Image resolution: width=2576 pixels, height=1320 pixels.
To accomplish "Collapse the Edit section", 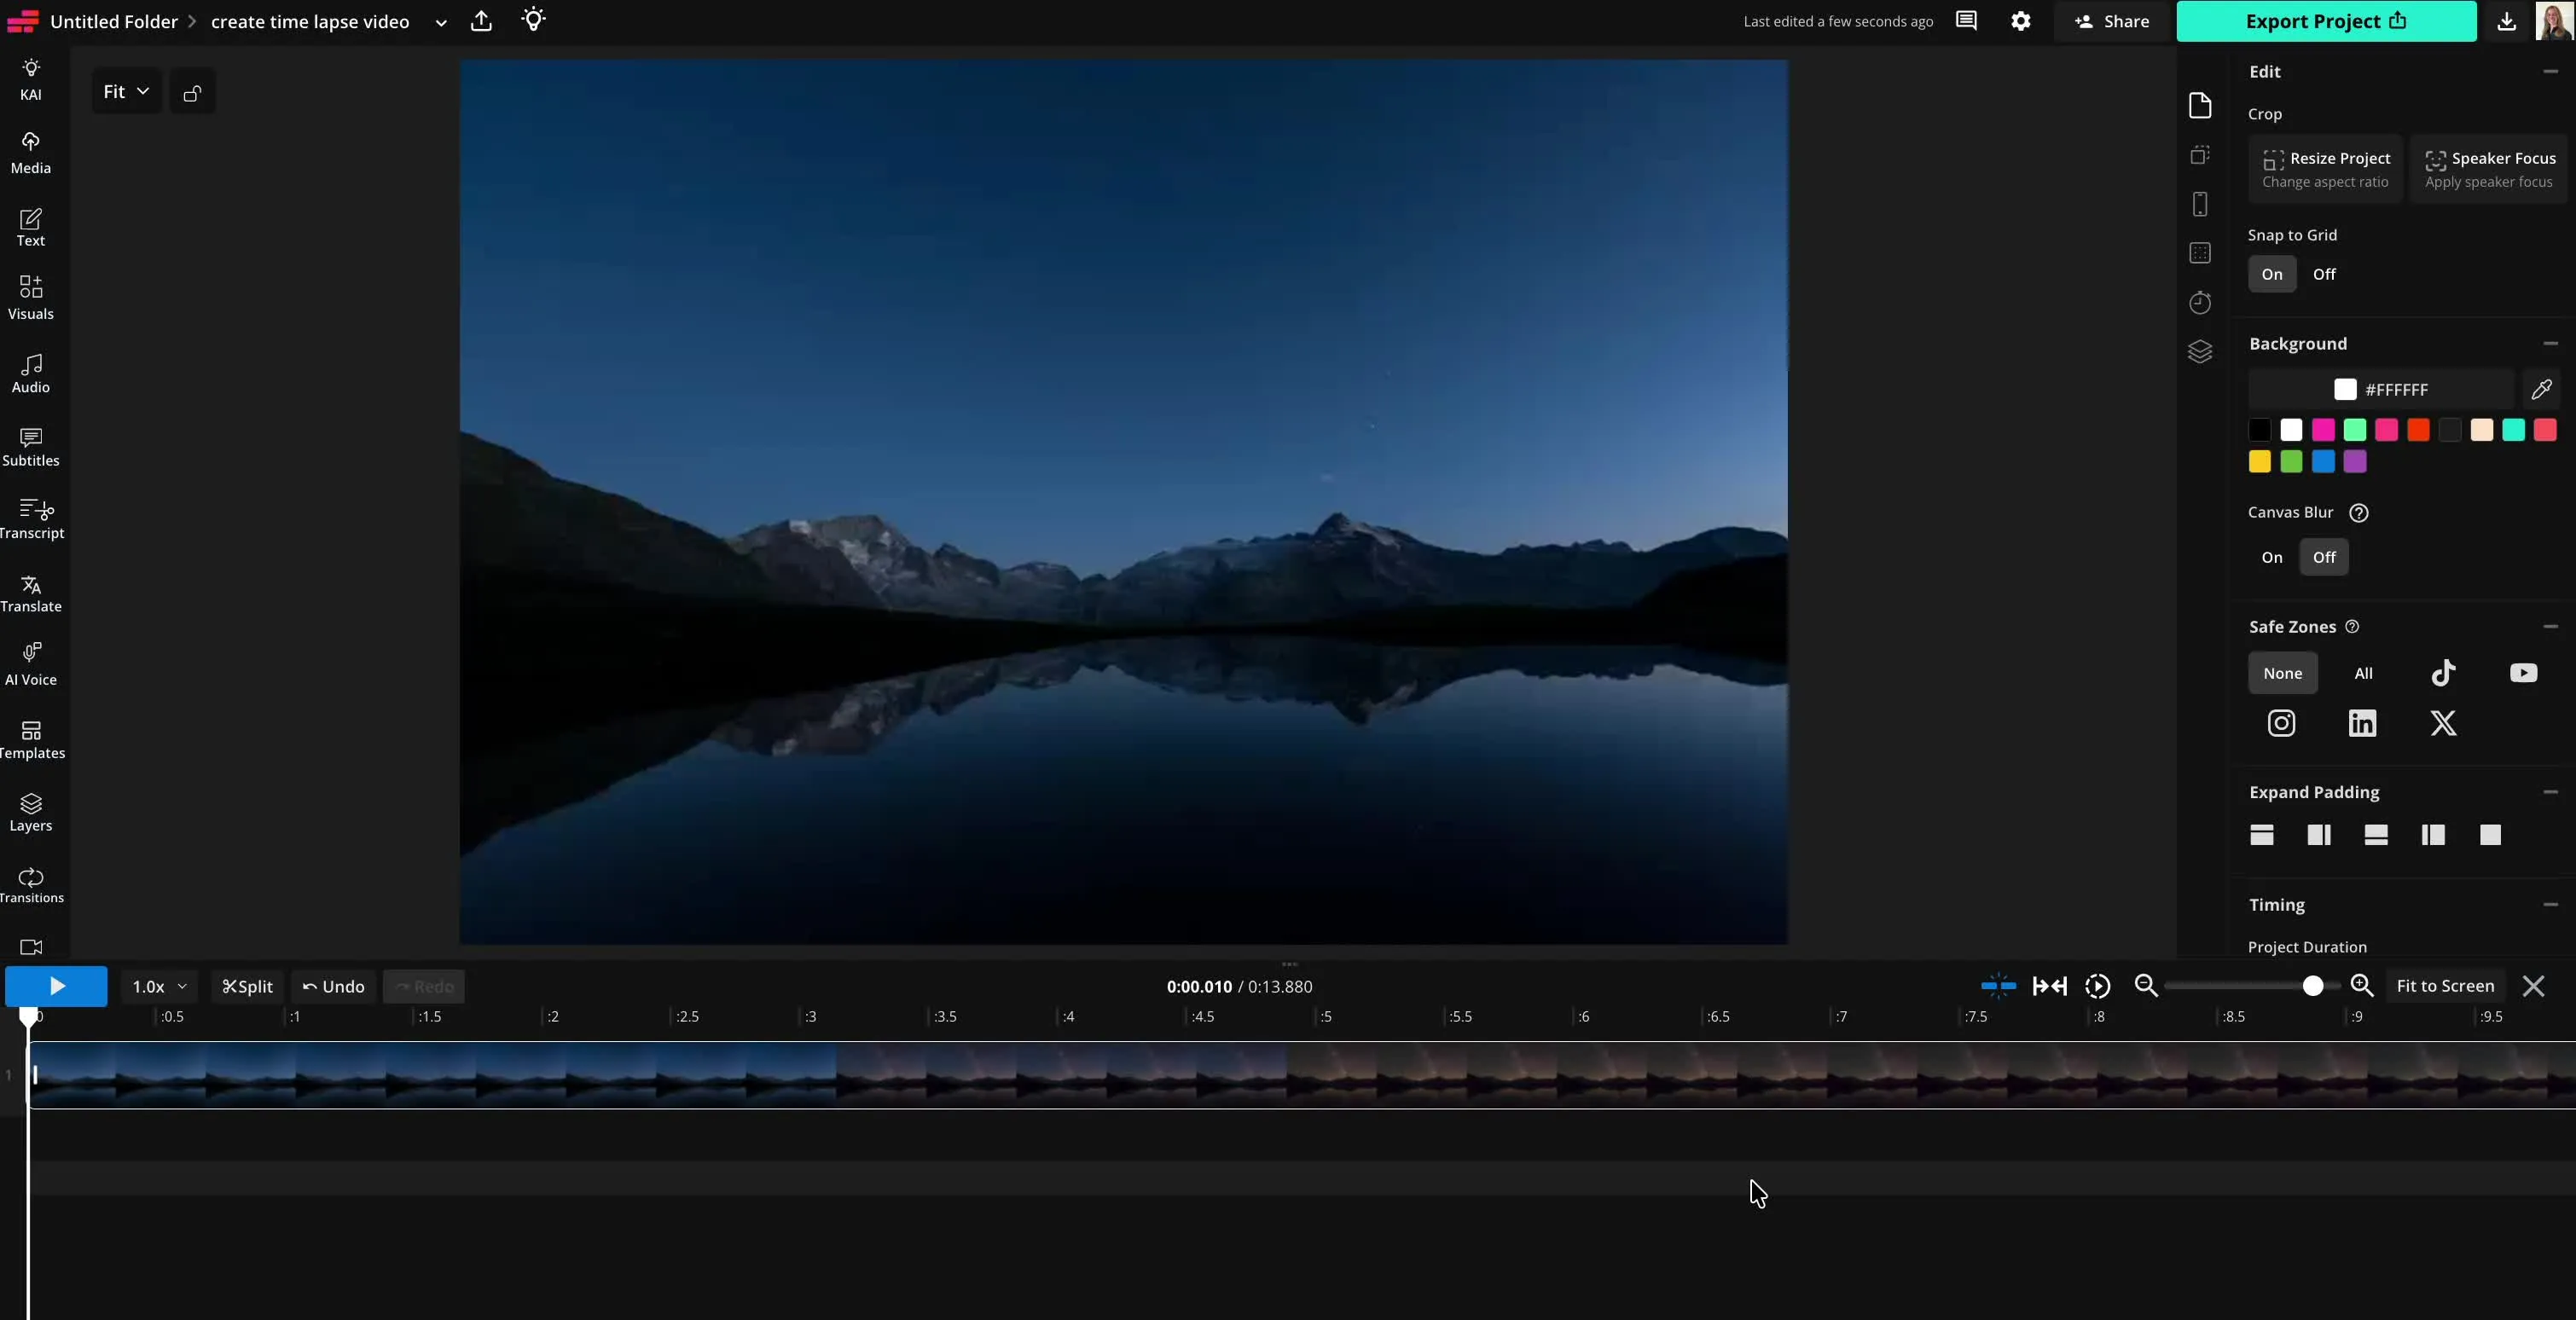I will click(2550, 71).
